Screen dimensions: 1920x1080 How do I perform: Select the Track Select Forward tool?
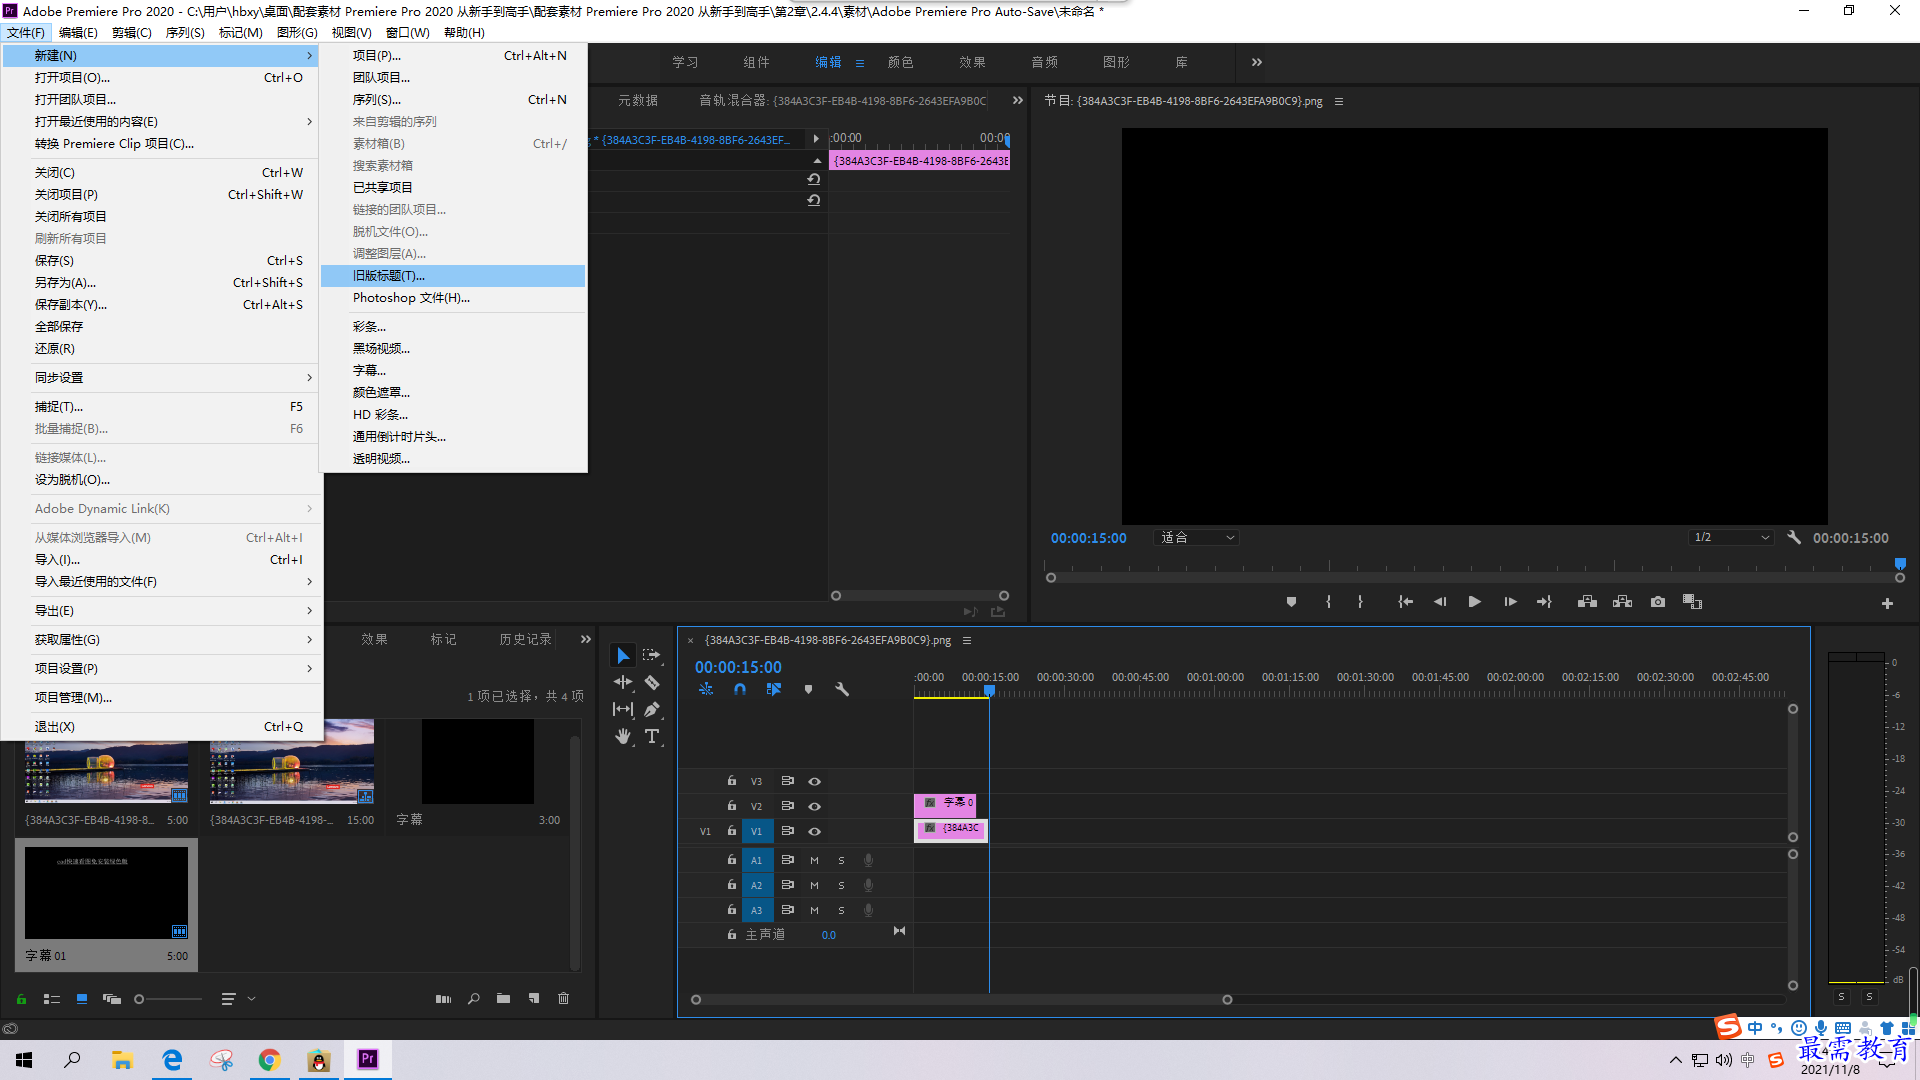click(652, 655)
